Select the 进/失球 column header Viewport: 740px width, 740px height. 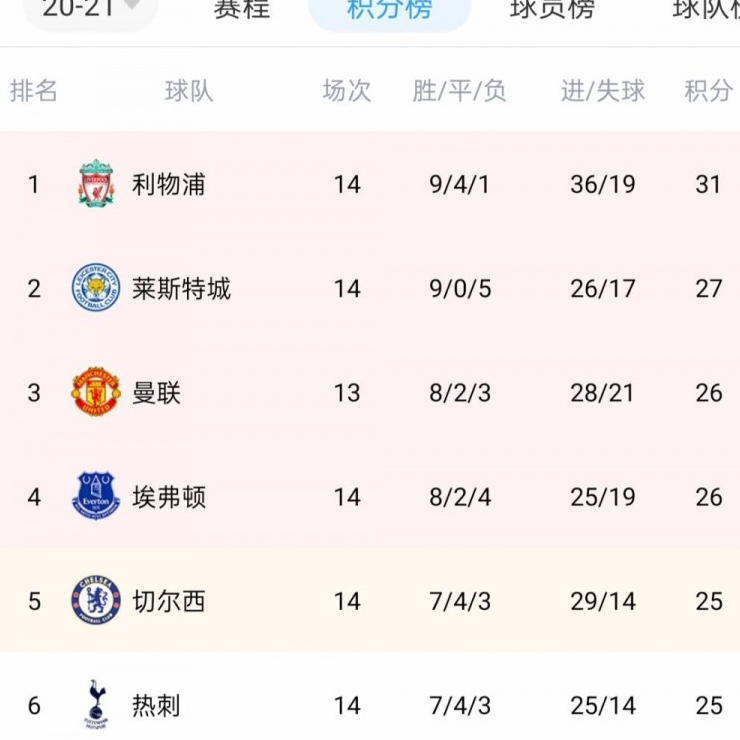[x=603, y=91]
